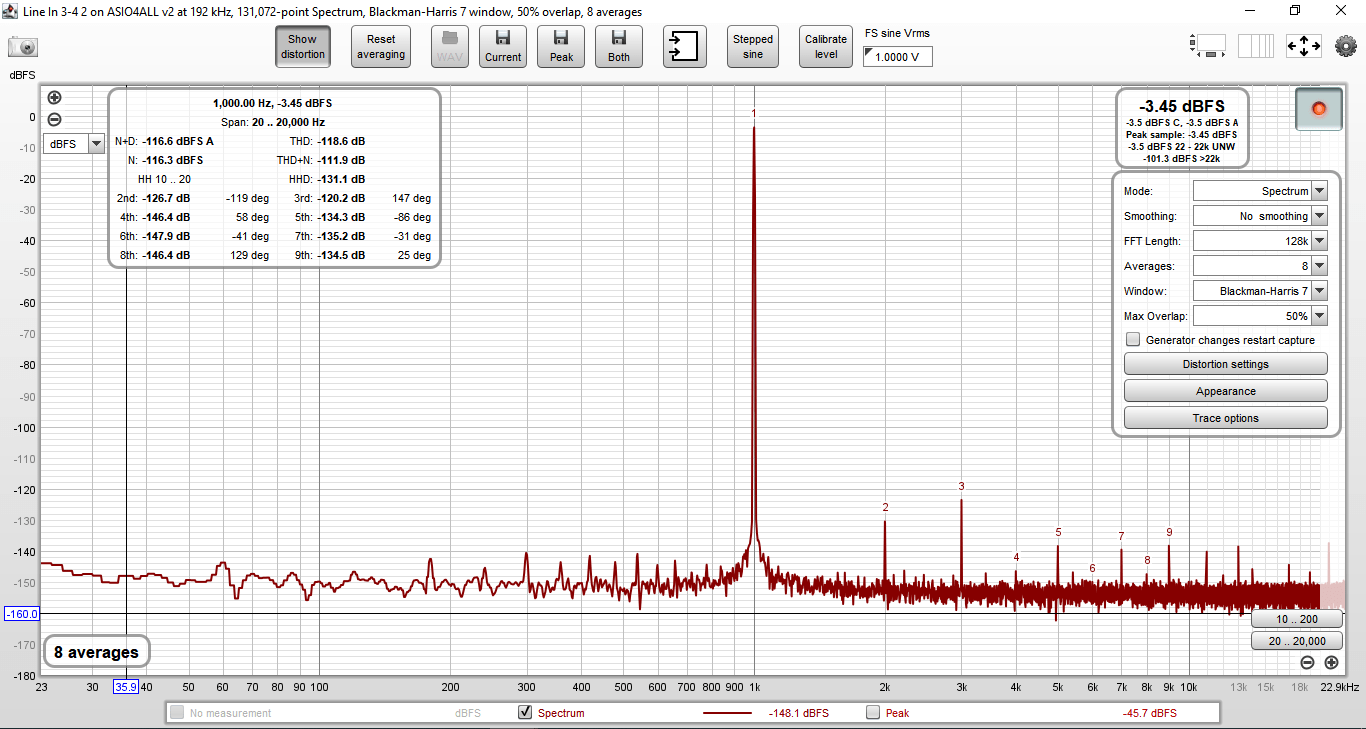Screen dimensions: 1366x729
Task: Zoom out vertical axis minus icon
Action: pyautogui.click(x=54, y=119)
